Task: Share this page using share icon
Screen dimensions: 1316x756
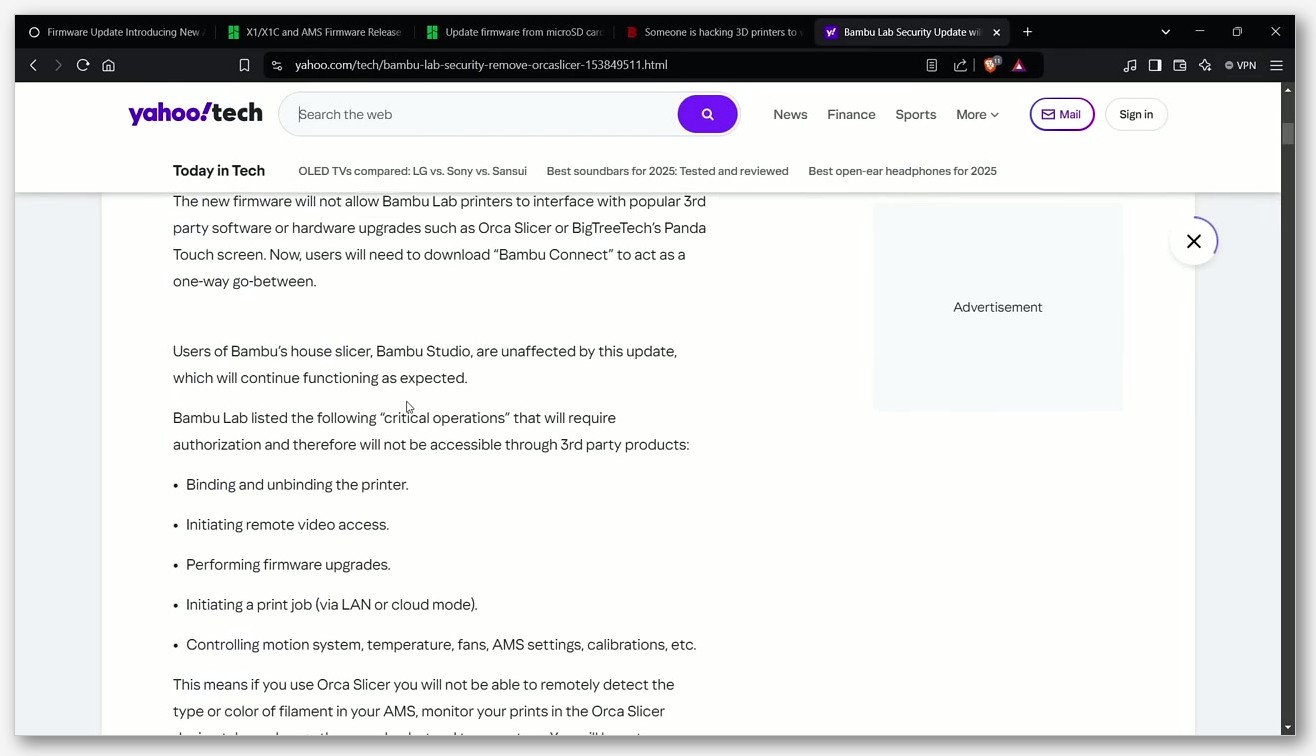Action: pyautogui.click(x=960, y=65)
